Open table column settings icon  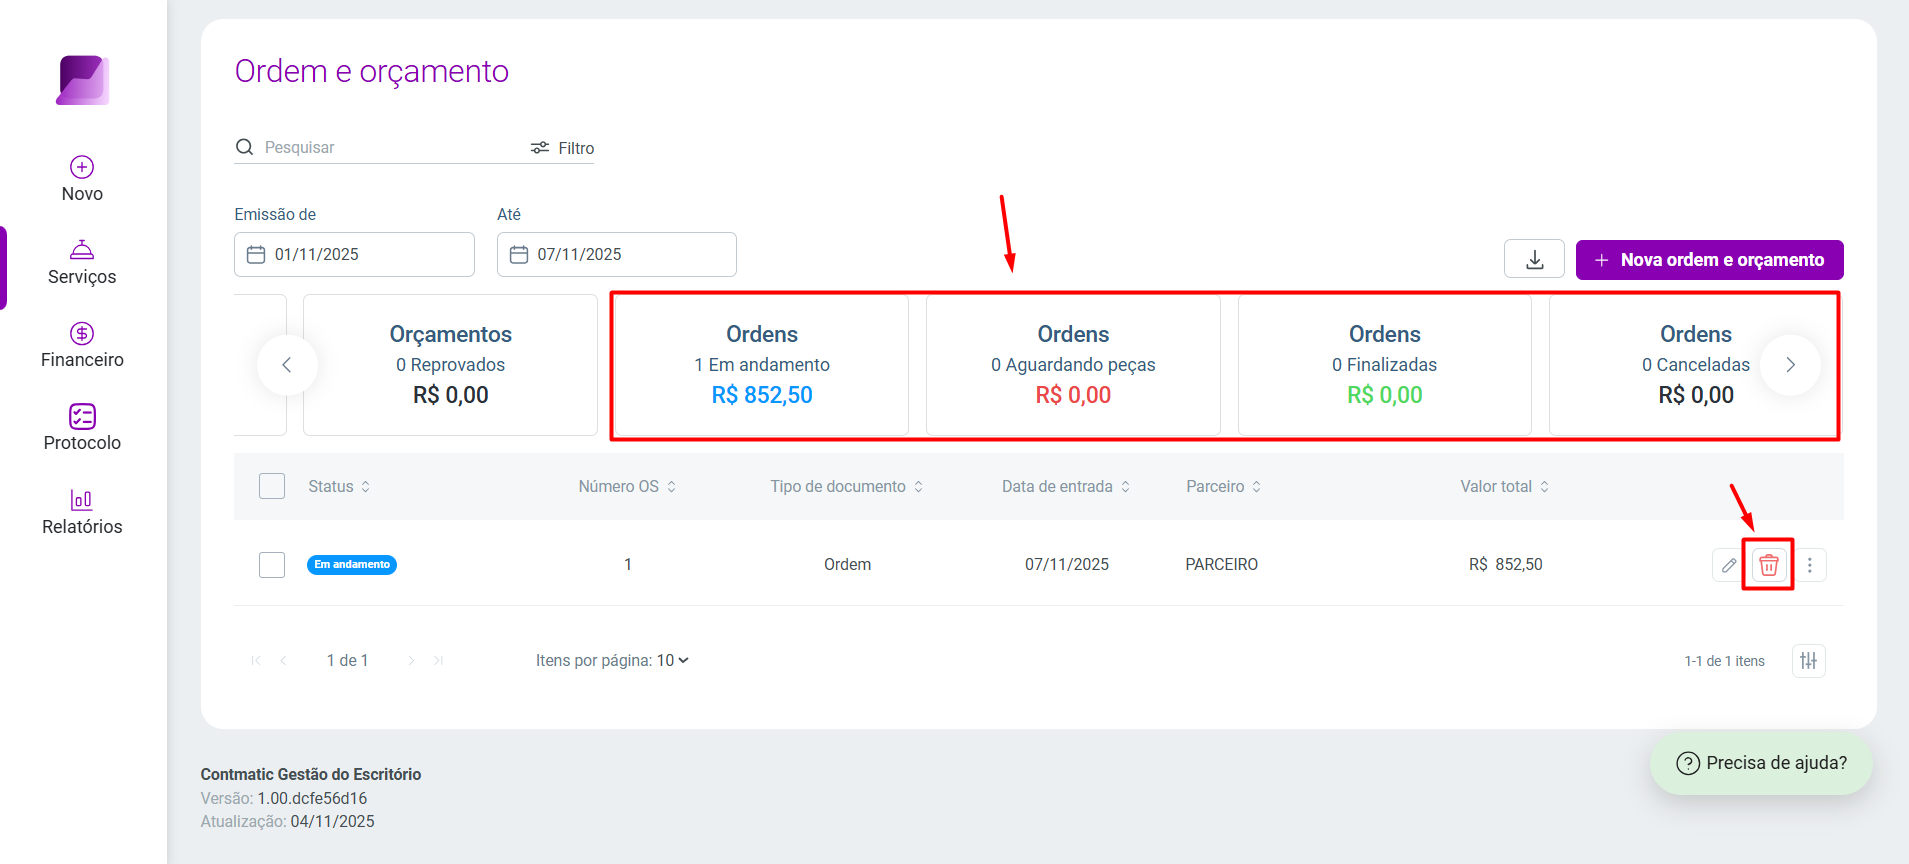pyautogui.click(x=1808, y=660)
